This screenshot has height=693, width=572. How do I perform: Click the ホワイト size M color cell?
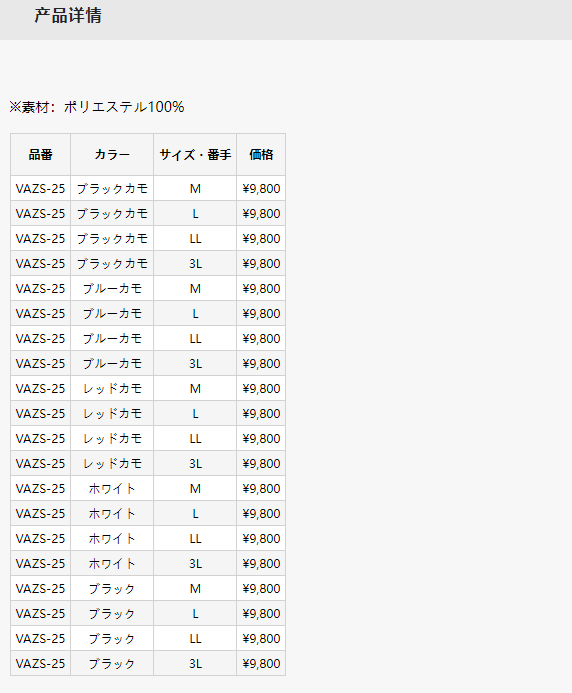click(112, 488)
